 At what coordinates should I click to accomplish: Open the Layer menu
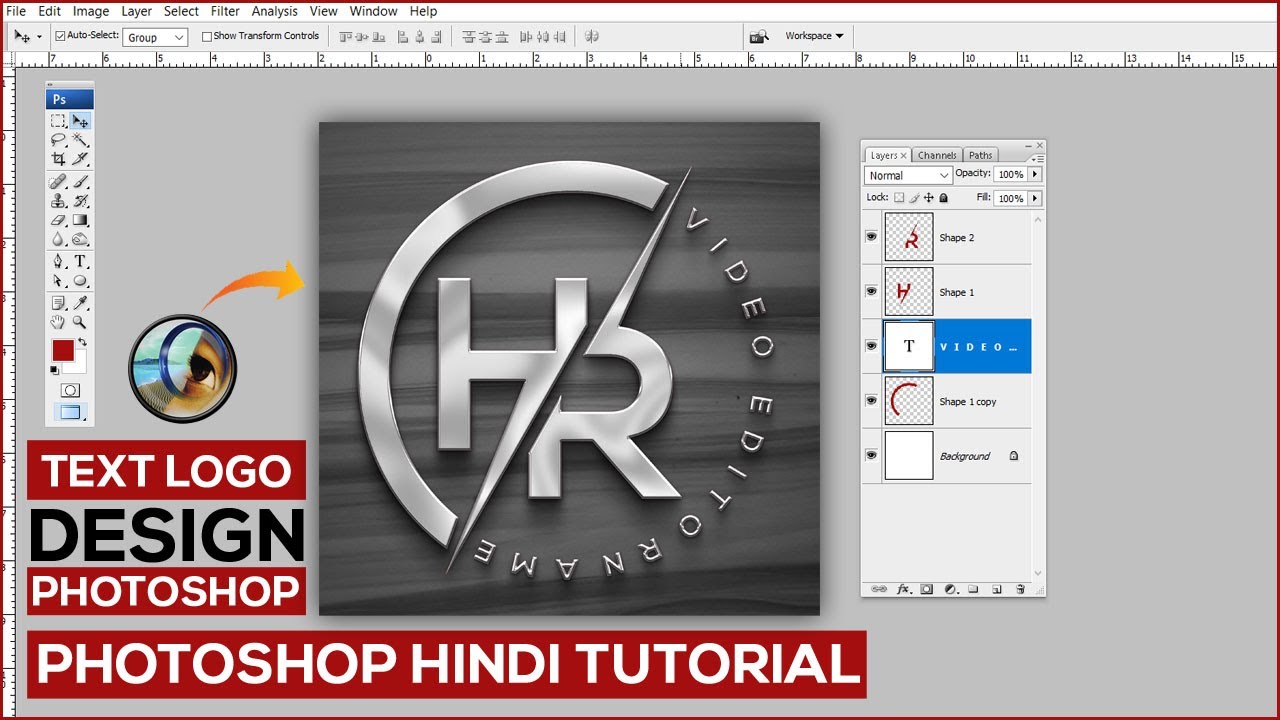click(137, 11)
